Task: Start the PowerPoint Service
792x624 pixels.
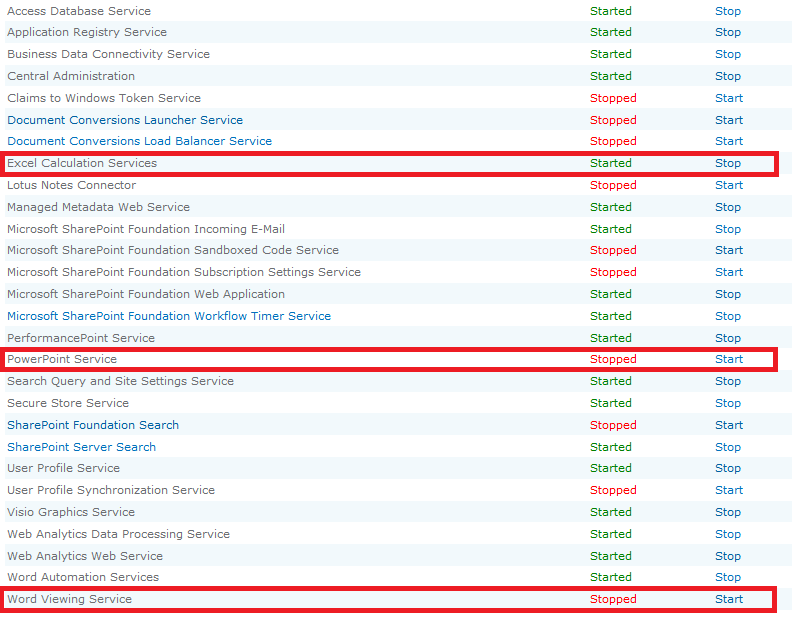Action: (729, 359)
